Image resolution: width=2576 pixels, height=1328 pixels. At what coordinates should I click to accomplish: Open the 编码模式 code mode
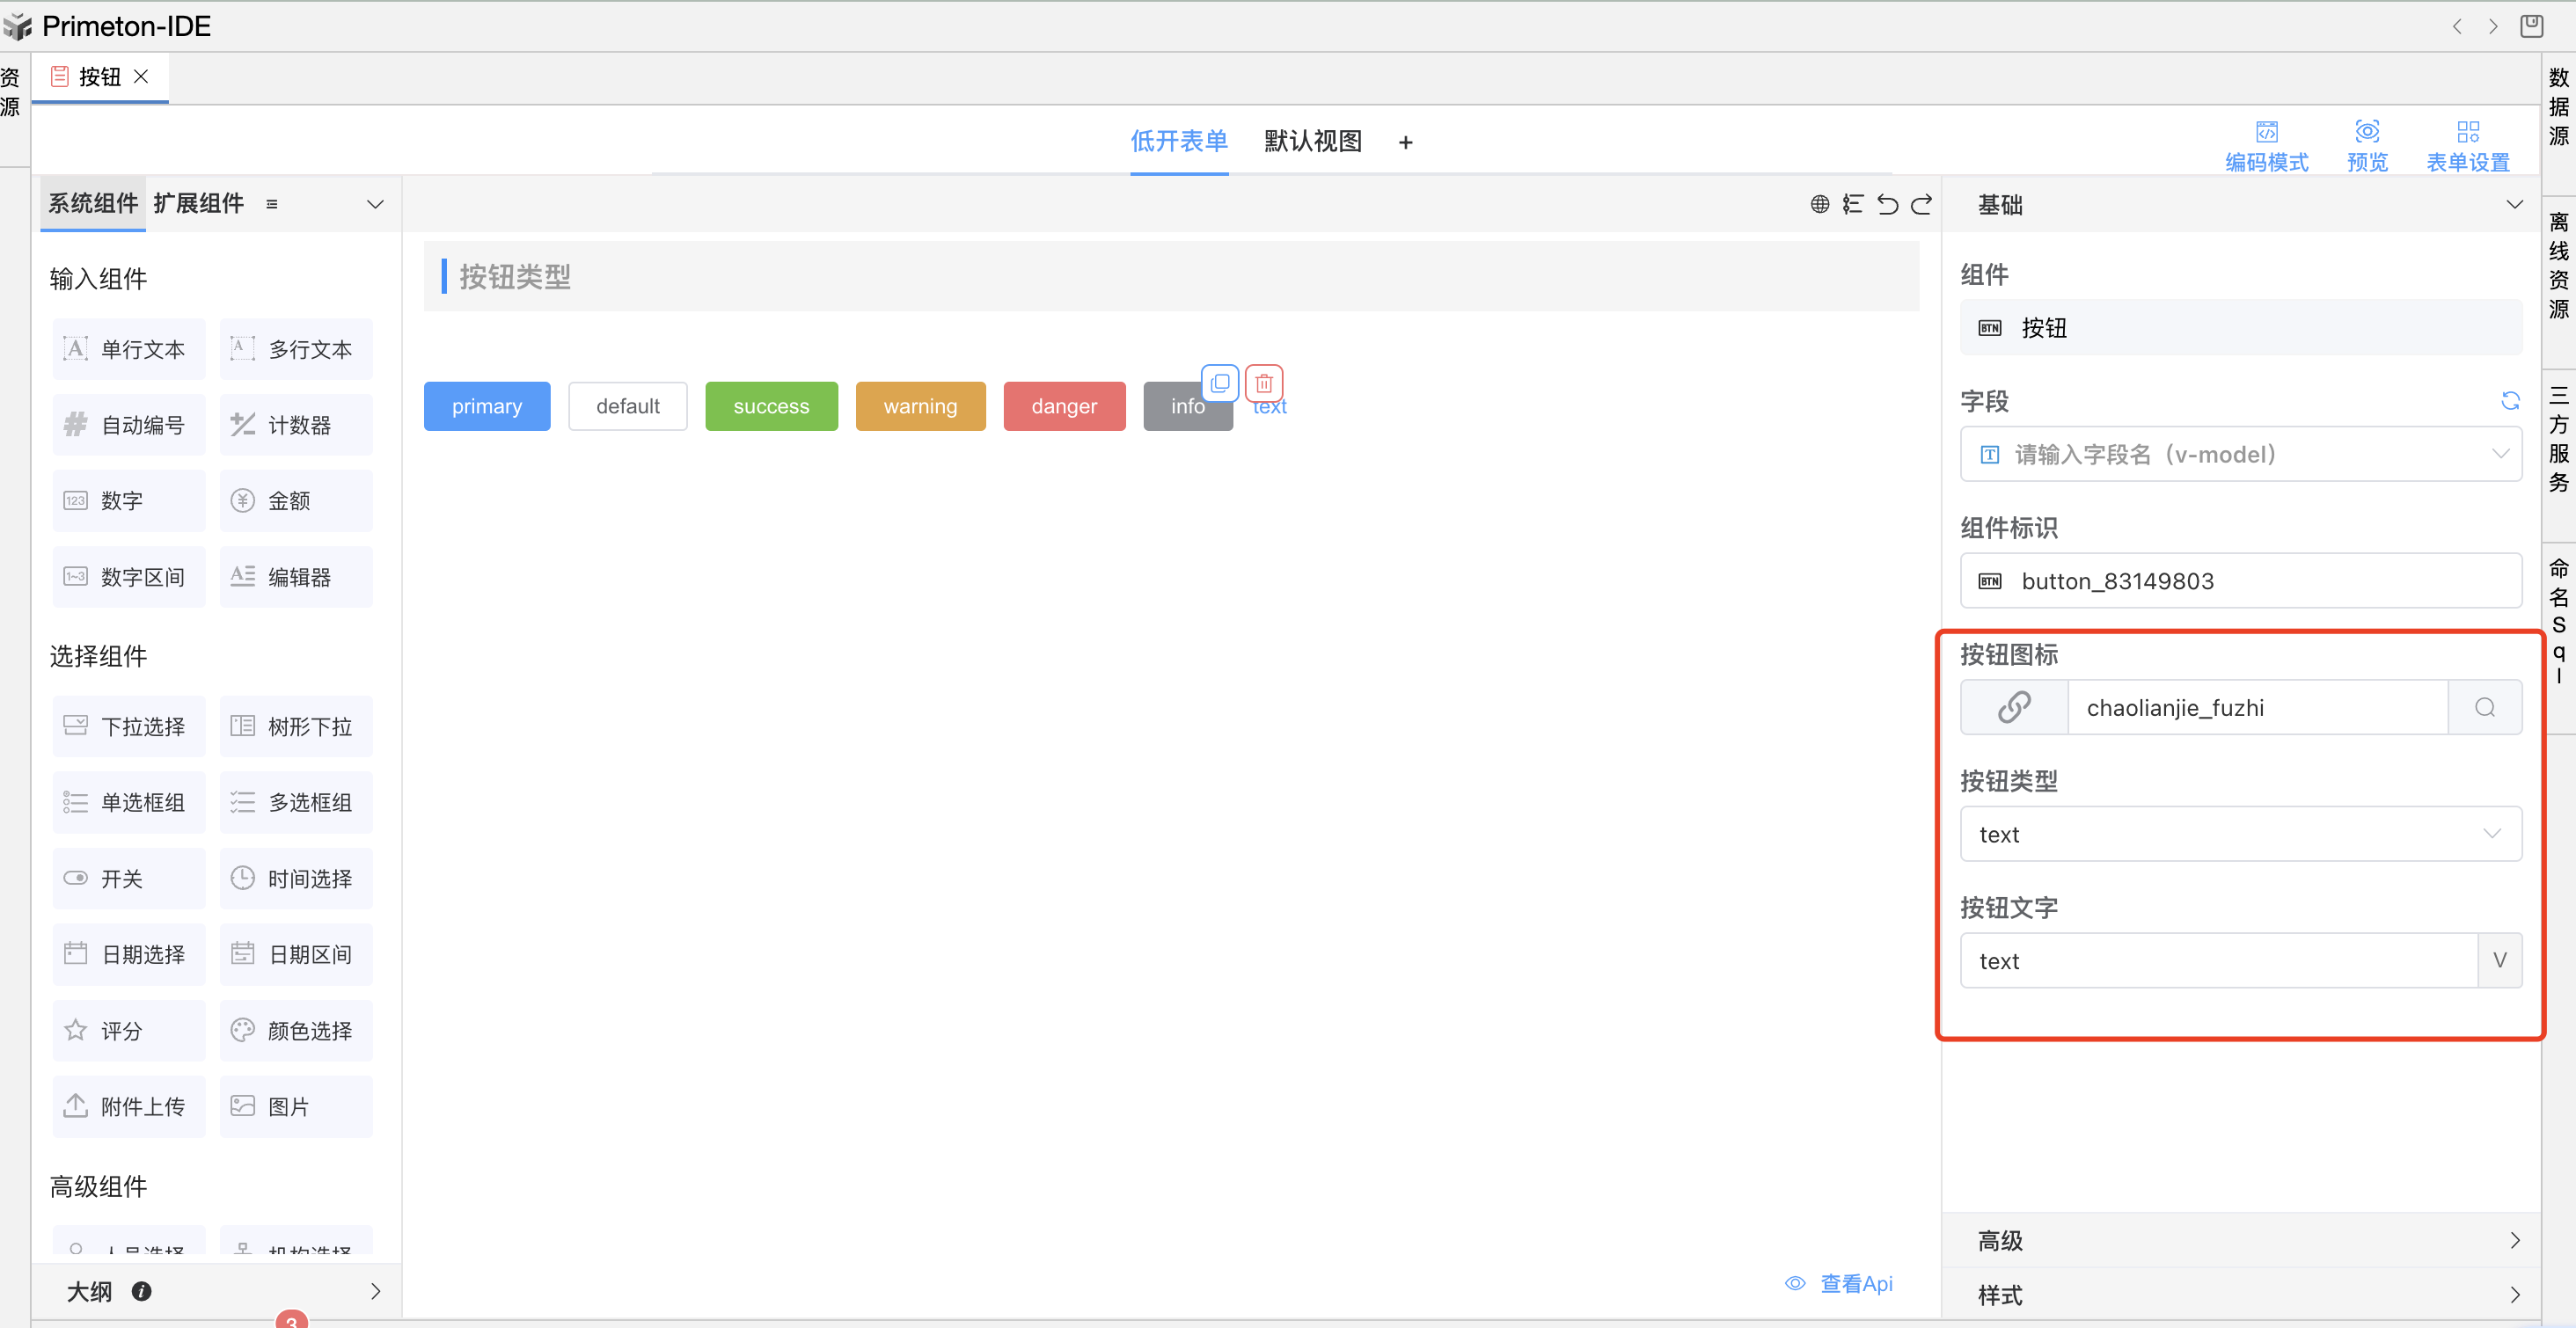pos(2266,145)
